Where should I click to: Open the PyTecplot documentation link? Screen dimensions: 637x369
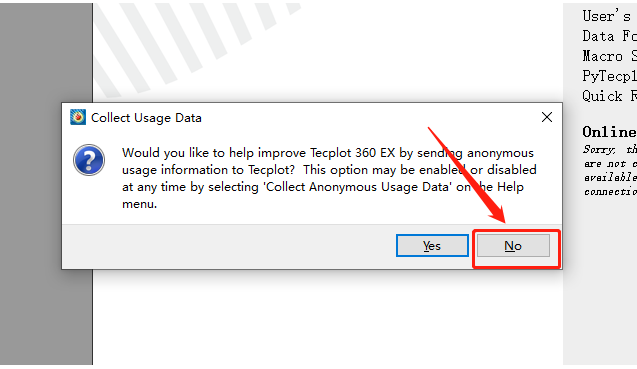609,76
